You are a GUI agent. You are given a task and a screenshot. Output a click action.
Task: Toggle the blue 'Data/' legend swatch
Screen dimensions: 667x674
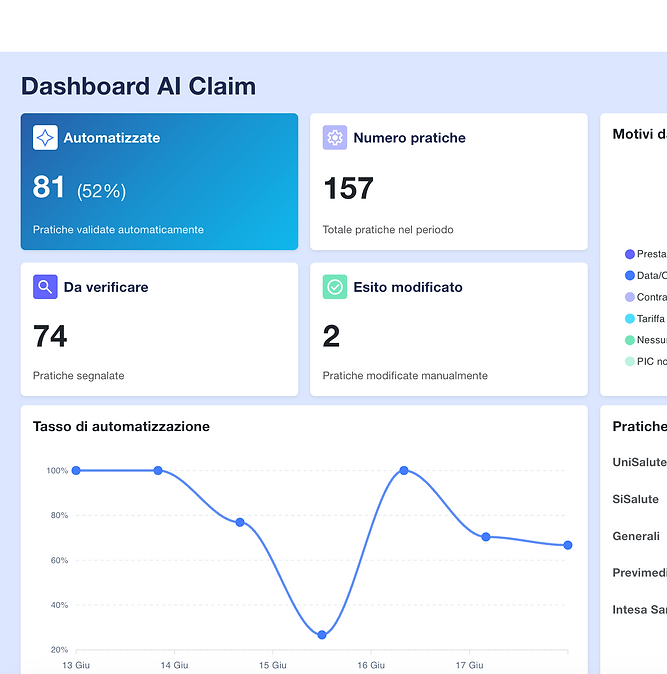pyautogui.click(x=630, y=276)
